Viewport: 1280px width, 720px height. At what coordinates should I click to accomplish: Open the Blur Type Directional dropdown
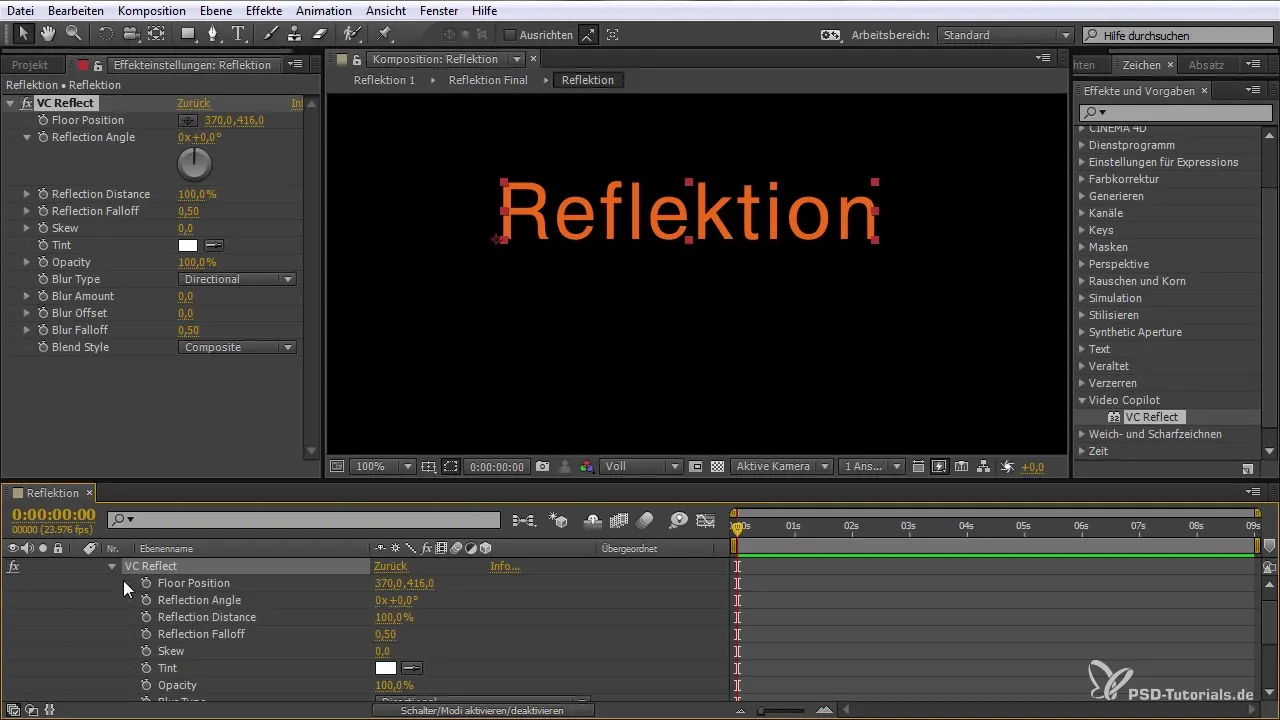(x=238, y=279)
